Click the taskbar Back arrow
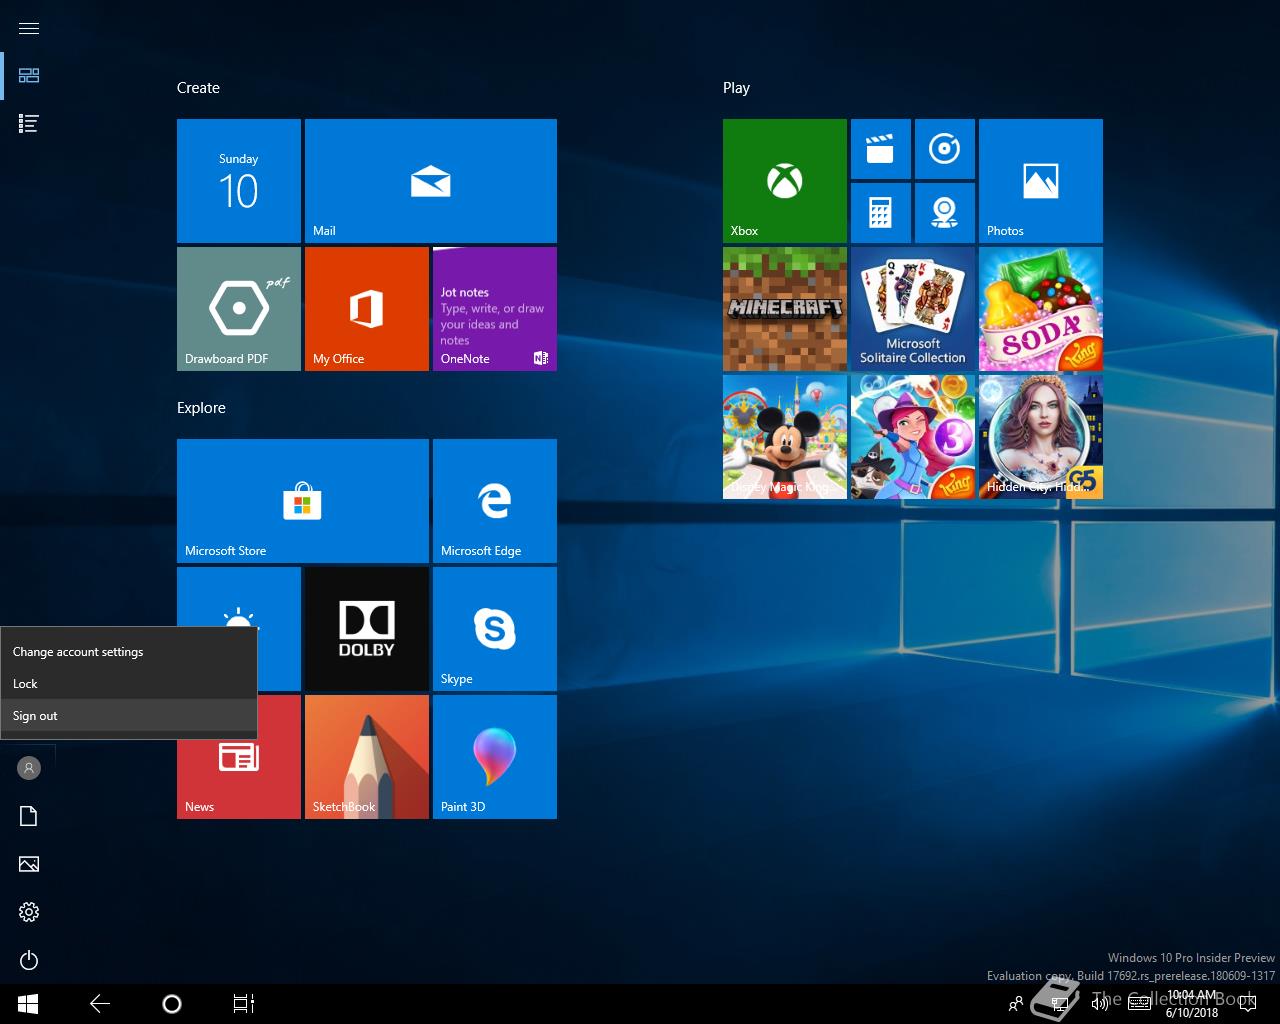1280x1024 pixels. point(100,1004)
